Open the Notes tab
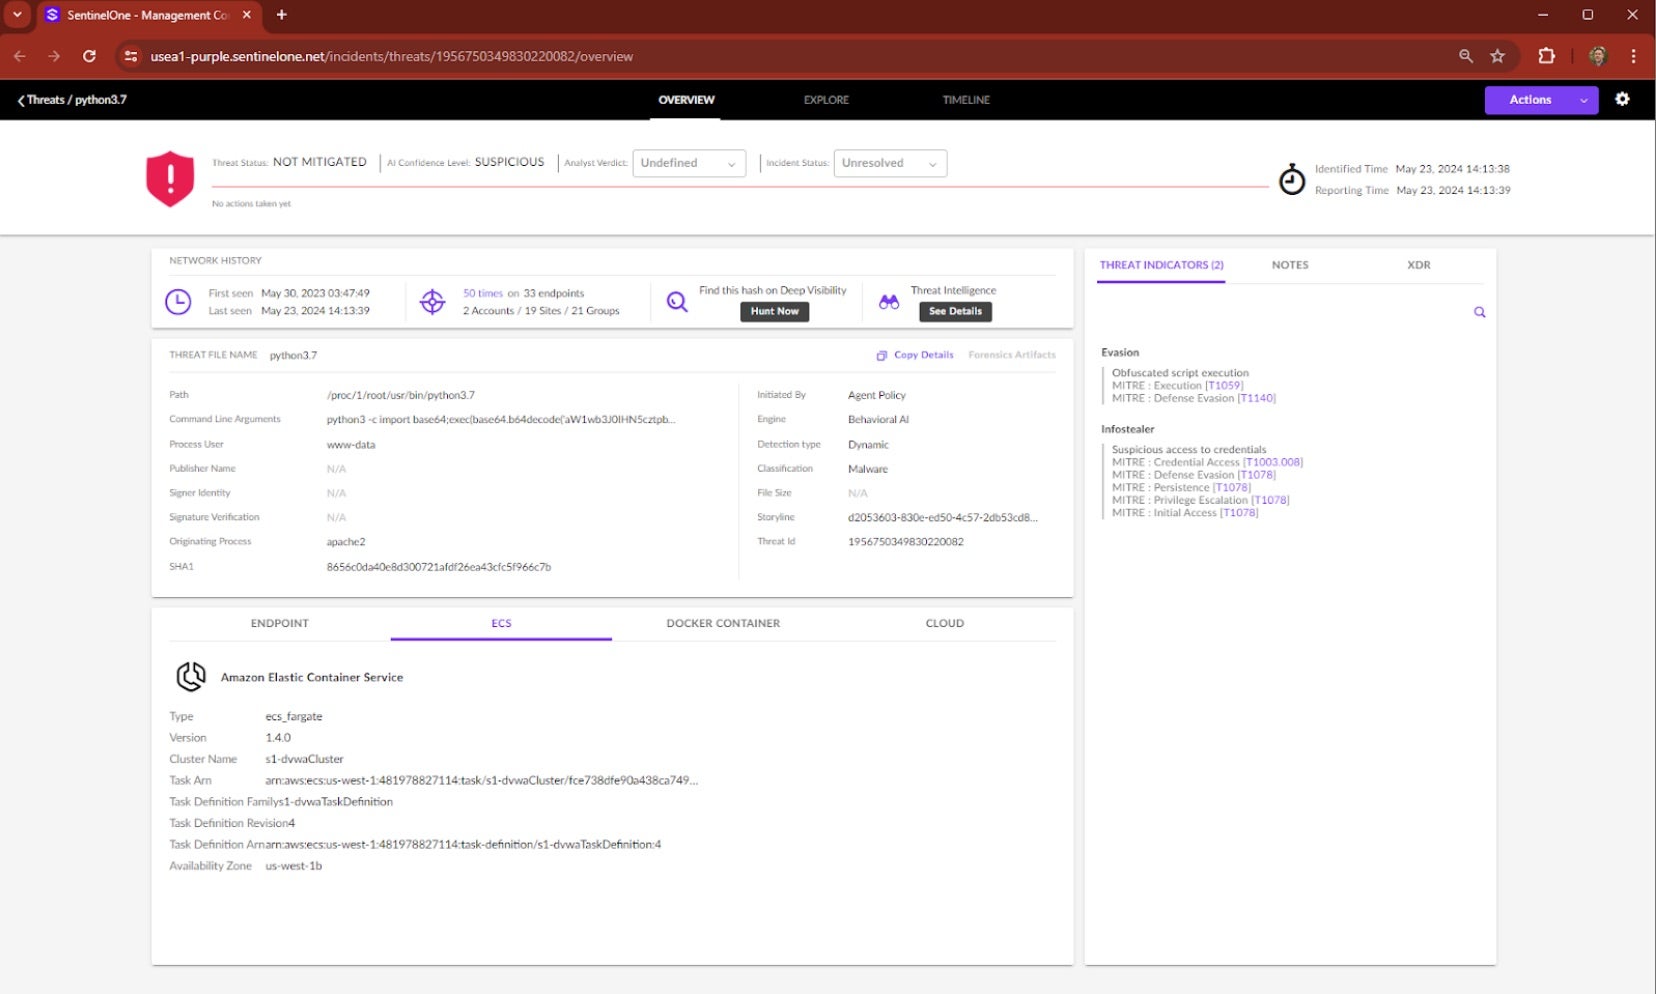 (1289, 265)
